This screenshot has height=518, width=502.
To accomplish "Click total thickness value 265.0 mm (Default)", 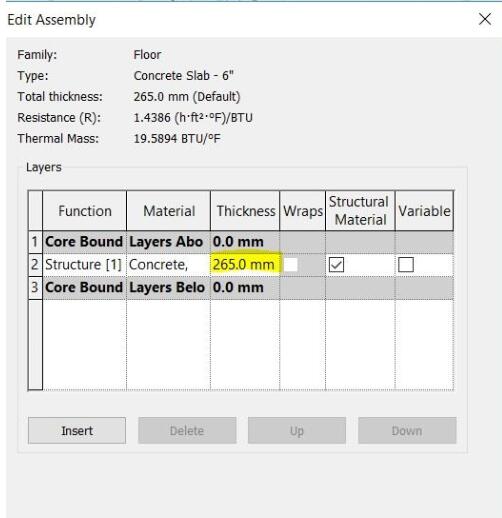I will pos(187,97).
